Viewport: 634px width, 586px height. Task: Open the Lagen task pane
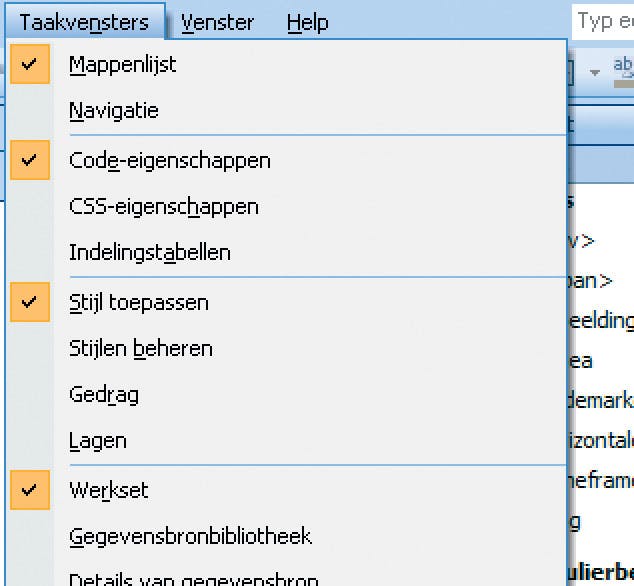pyautogui.click(x=97, y=441)
